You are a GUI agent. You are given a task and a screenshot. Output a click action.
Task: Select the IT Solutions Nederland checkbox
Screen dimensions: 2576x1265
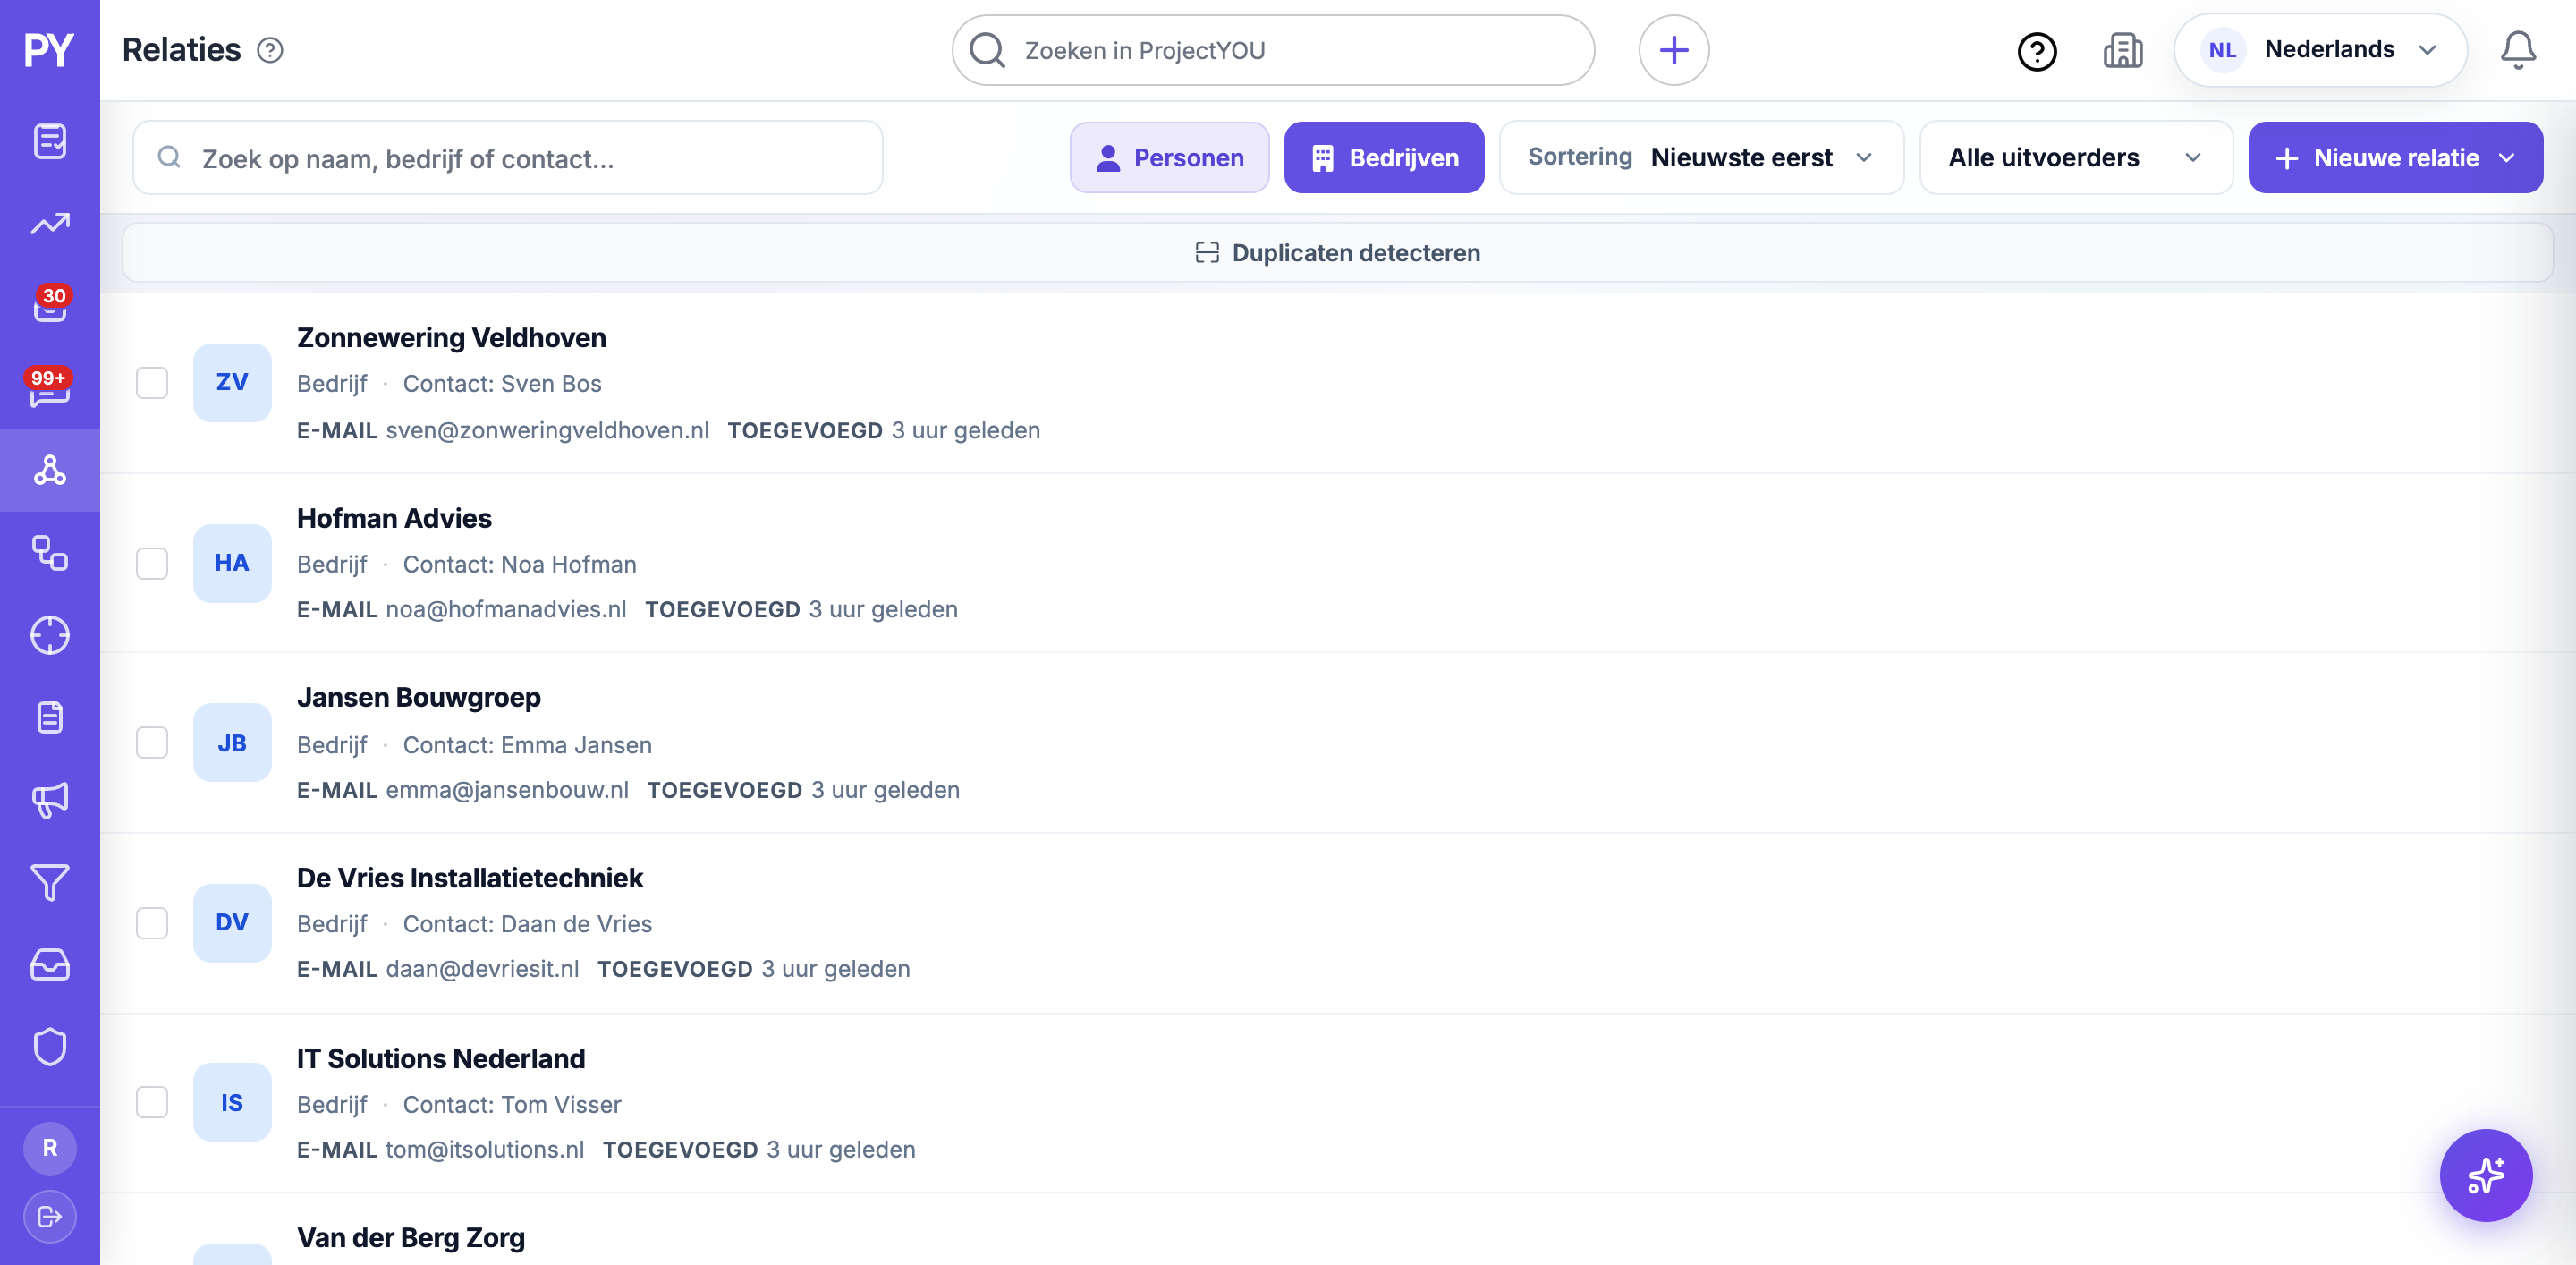[x=152, y=1102]
